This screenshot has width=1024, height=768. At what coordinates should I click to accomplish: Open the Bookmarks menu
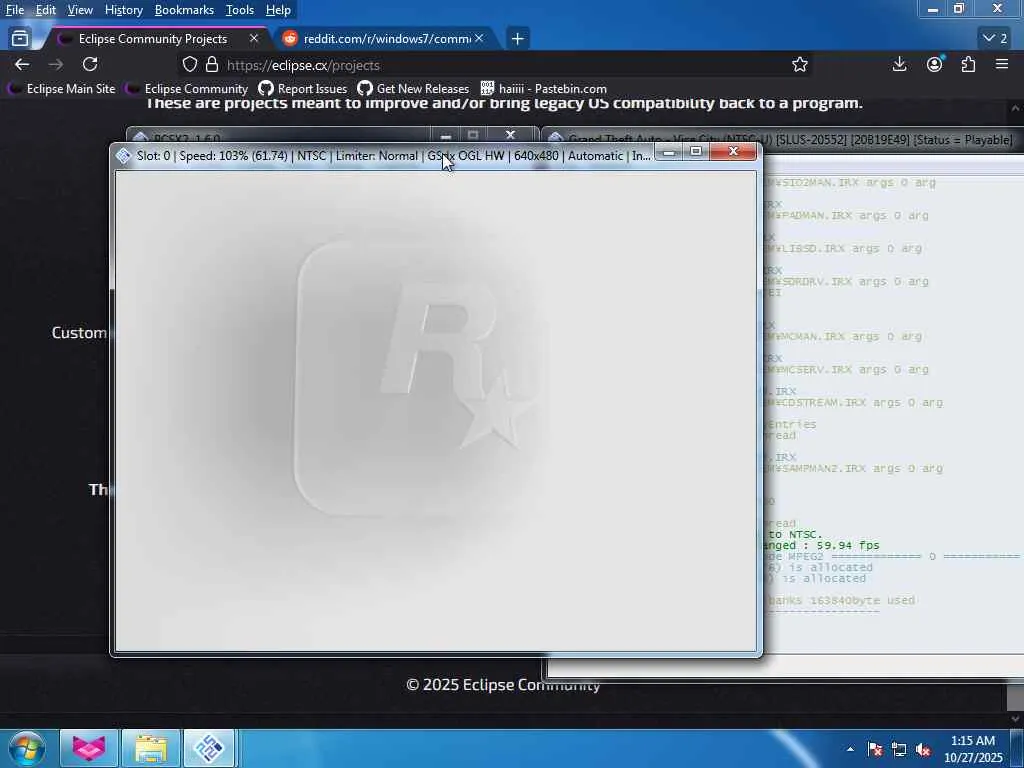click(184, 10)
